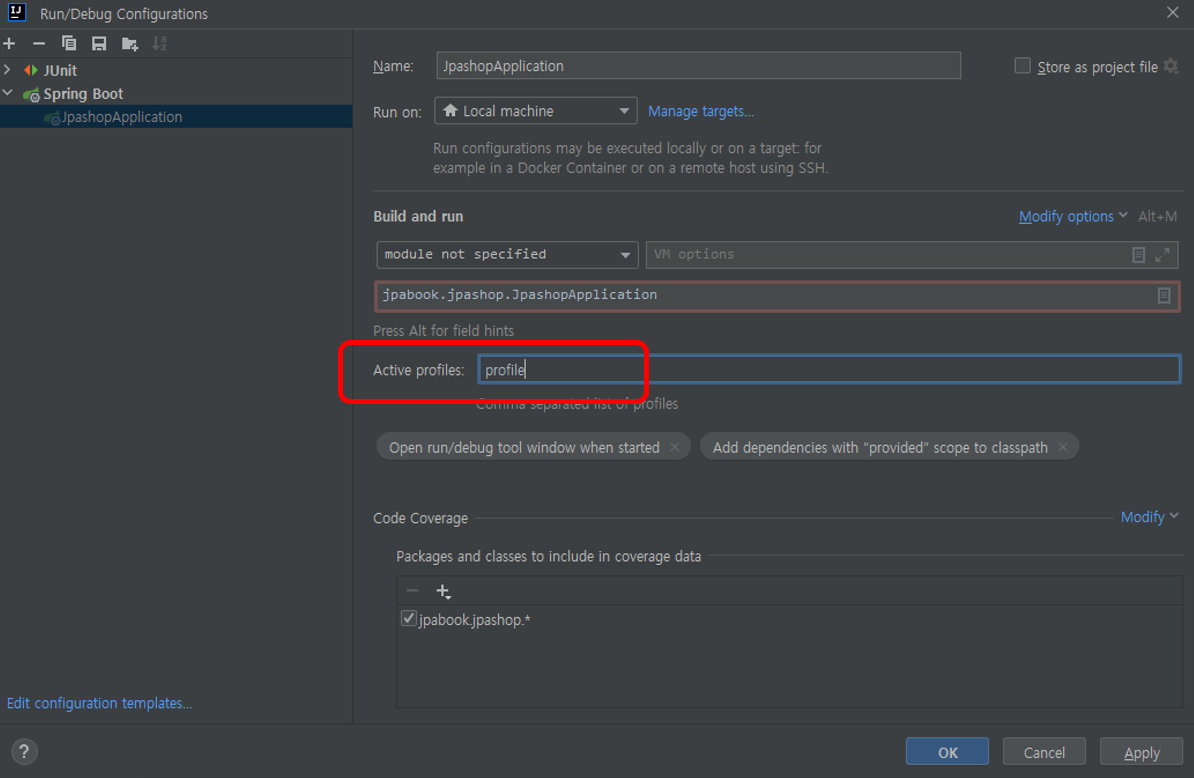Confirm the dialog with OK
The height and width of the screenshot is (778, 1194).
tap(947, 752)
